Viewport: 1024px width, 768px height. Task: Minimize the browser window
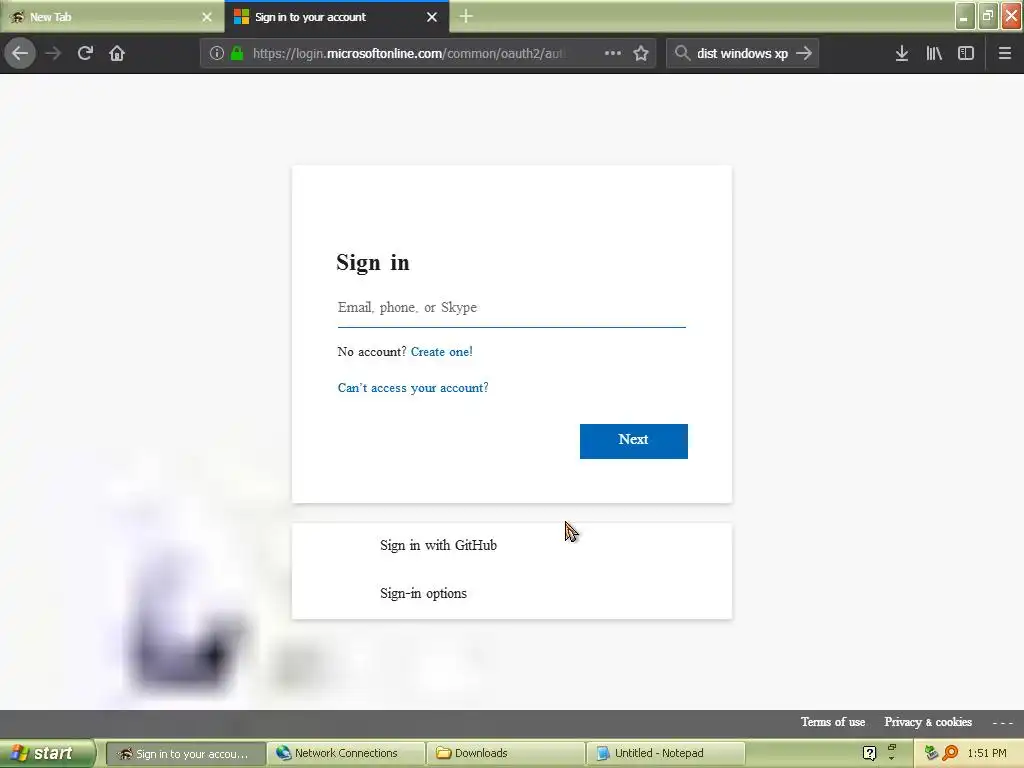click(x=965, y=16)
